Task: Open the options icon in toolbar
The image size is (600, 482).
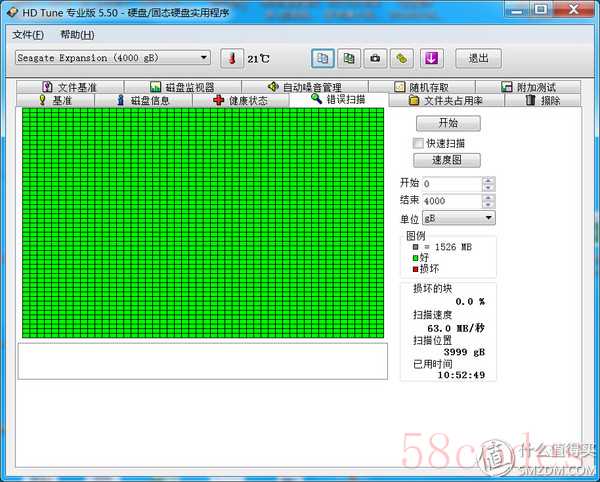Action: pos(402,58)
